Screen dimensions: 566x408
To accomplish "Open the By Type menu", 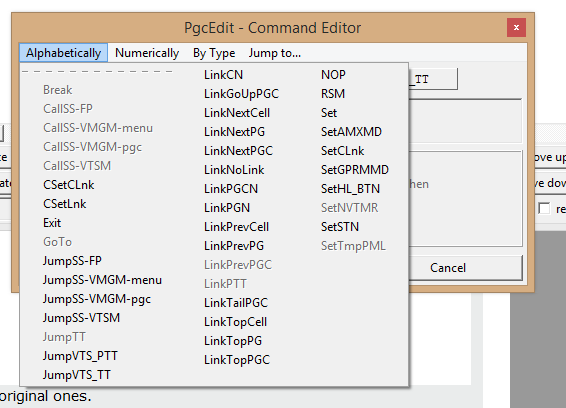I will click(x=214, y=53).
